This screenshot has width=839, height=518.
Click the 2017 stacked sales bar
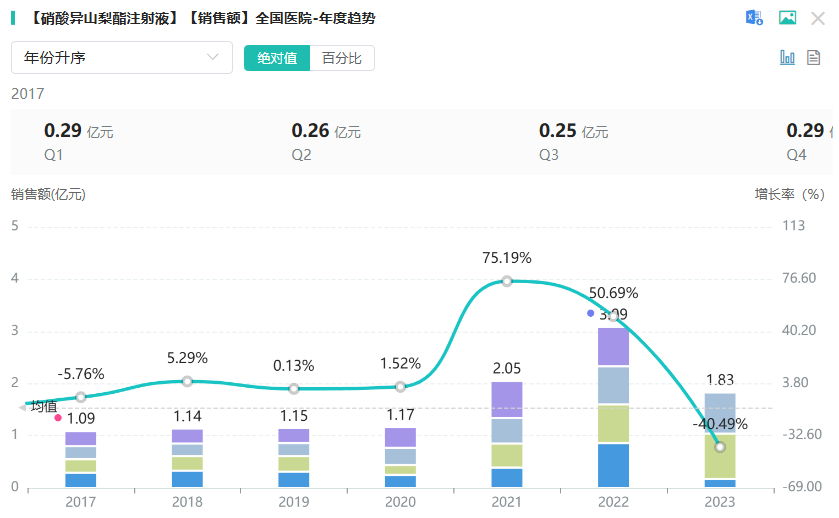[x=80, y=459]
